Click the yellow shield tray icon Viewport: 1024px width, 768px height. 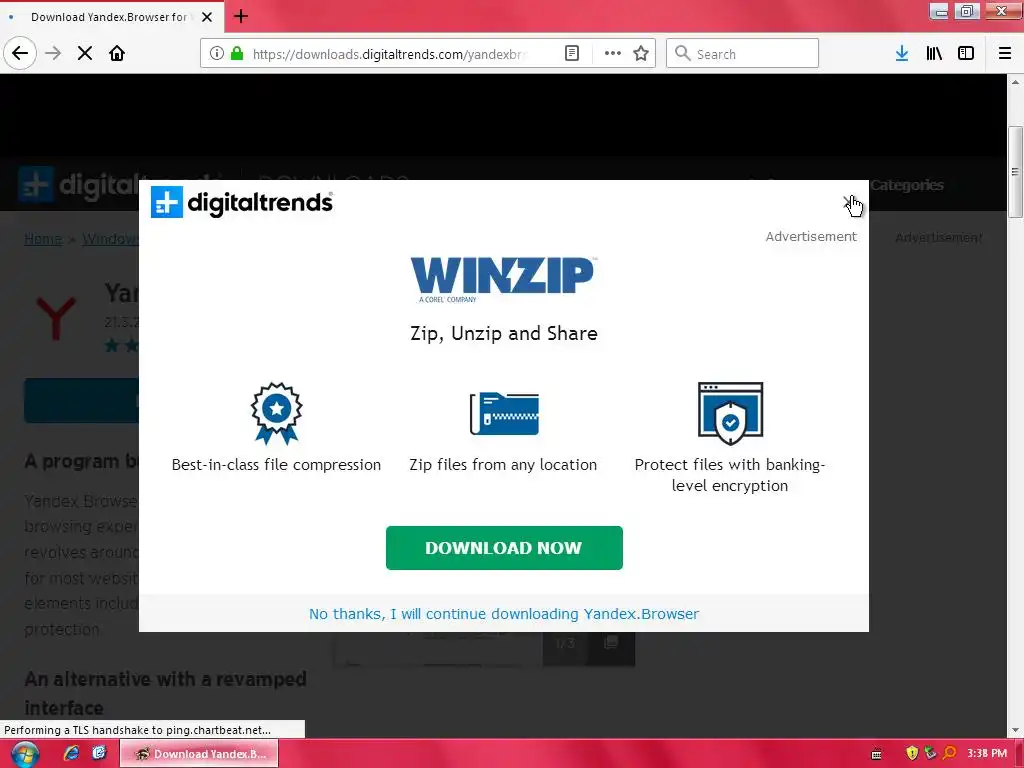[912, 754]
